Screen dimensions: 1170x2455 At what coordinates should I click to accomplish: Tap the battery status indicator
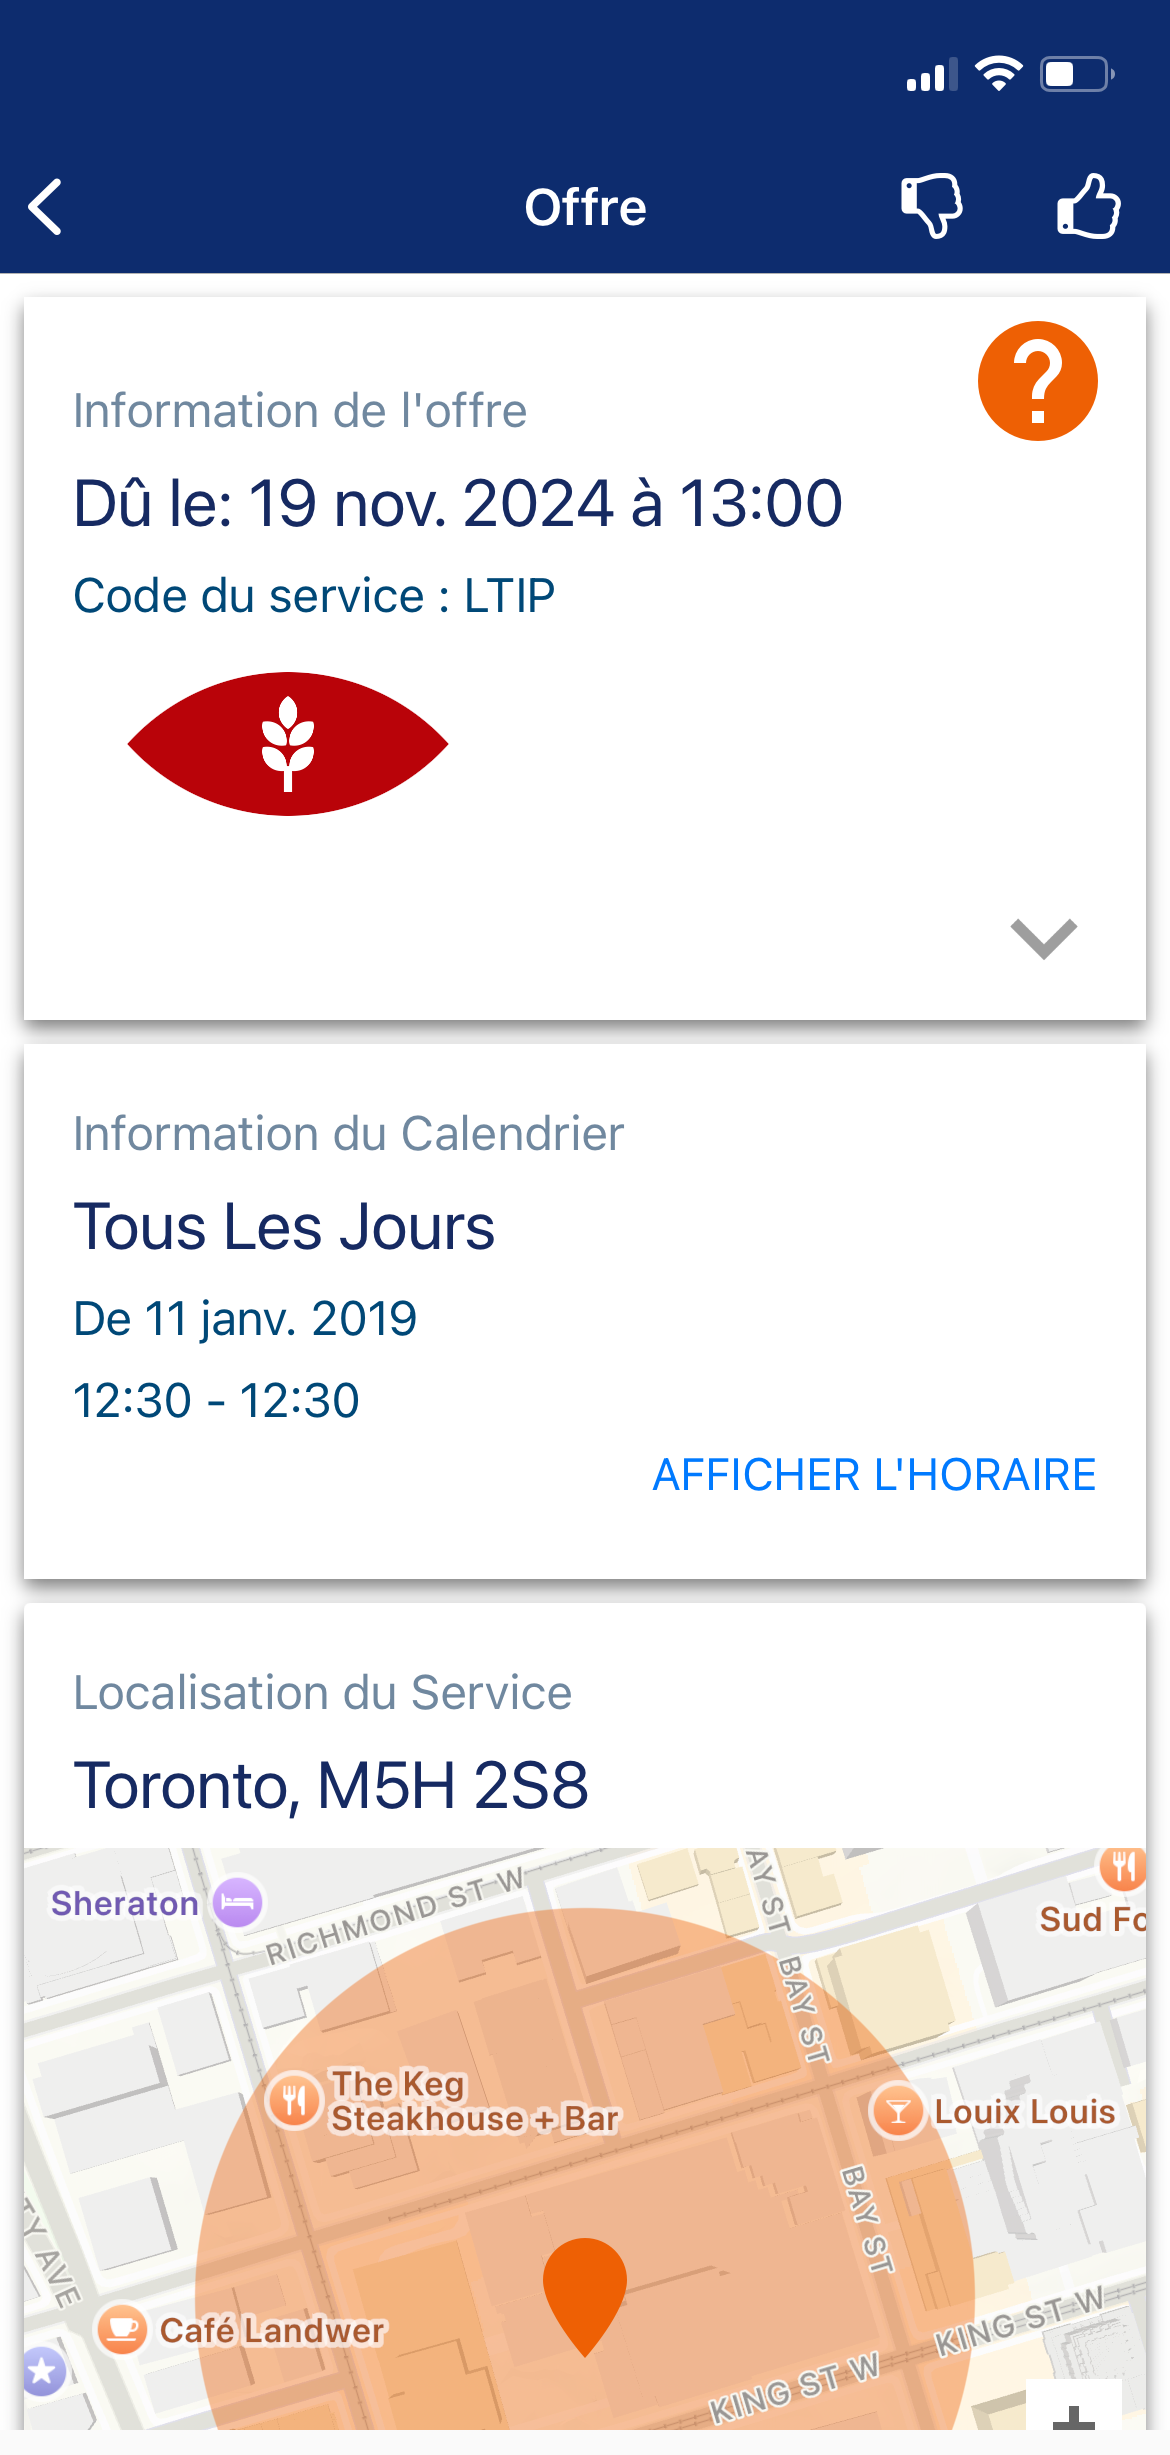coord(1076,74)
